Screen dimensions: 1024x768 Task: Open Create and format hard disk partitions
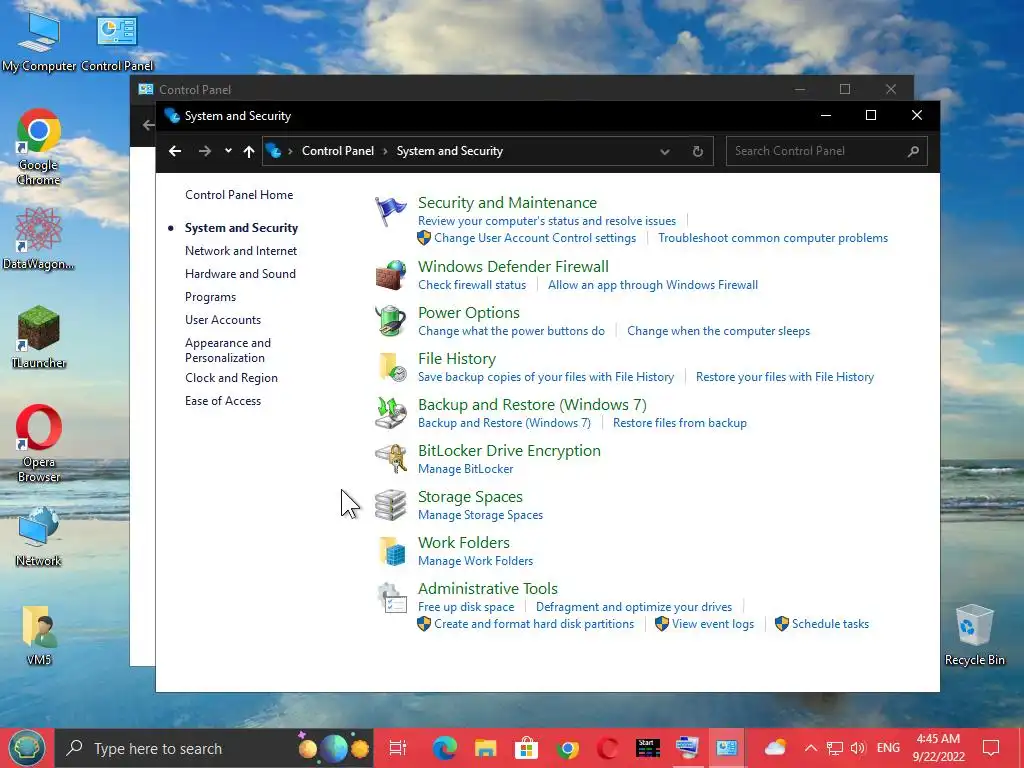534,624
